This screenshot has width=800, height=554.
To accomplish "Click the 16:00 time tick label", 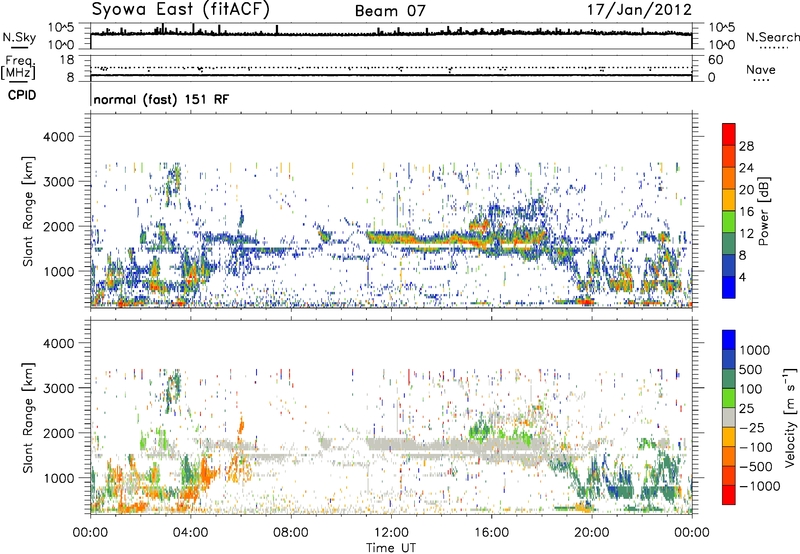I will pos(491,533).
